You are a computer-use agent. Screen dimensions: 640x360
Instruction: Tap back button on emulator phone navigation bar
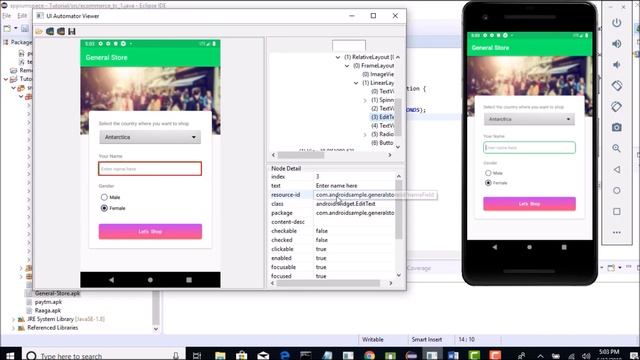[495, 247]
